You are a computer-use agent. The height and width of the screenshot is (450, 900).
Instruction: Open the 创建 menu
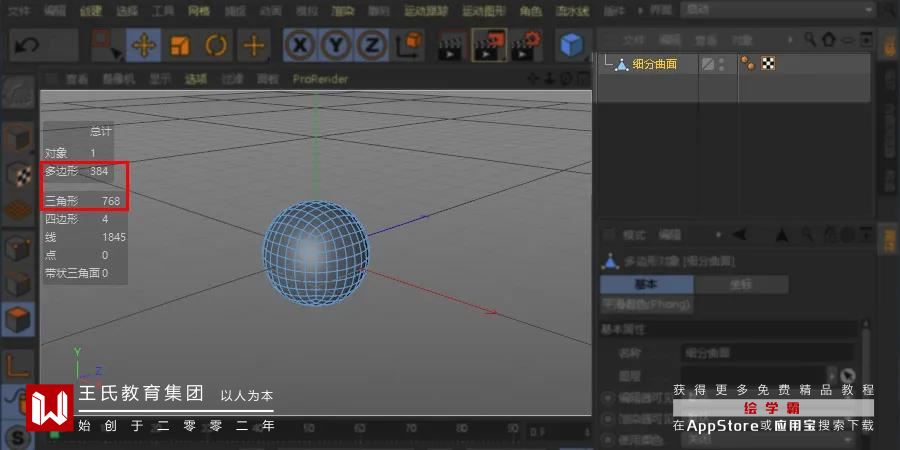[90, 10]
